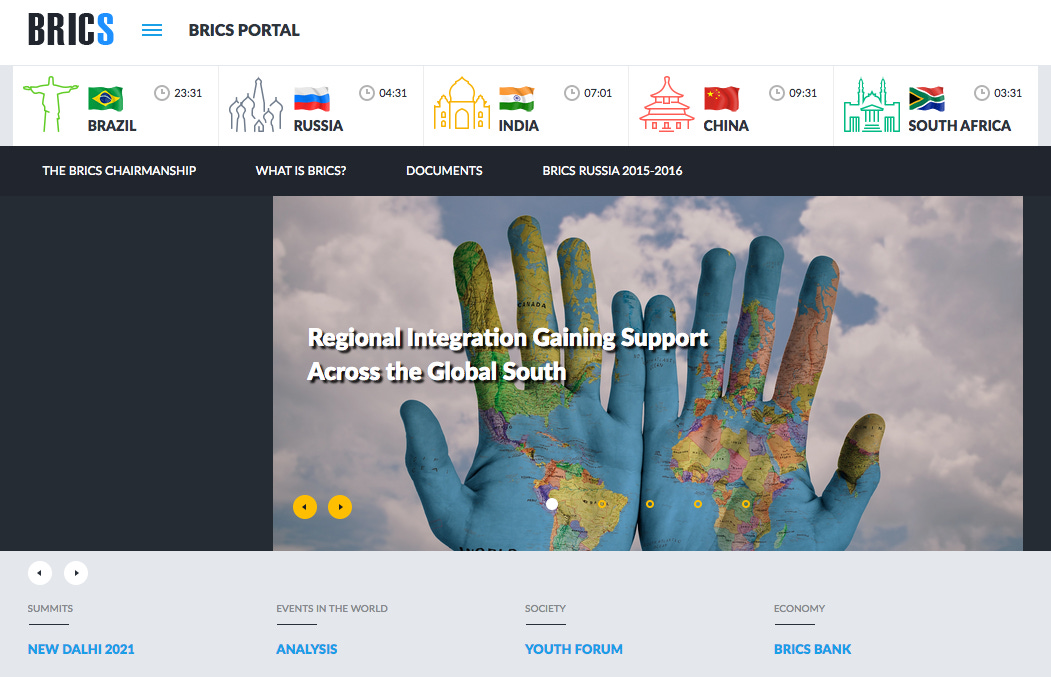
Task: Click the SOCIETY category label
Action: click(x=546, y=609)
